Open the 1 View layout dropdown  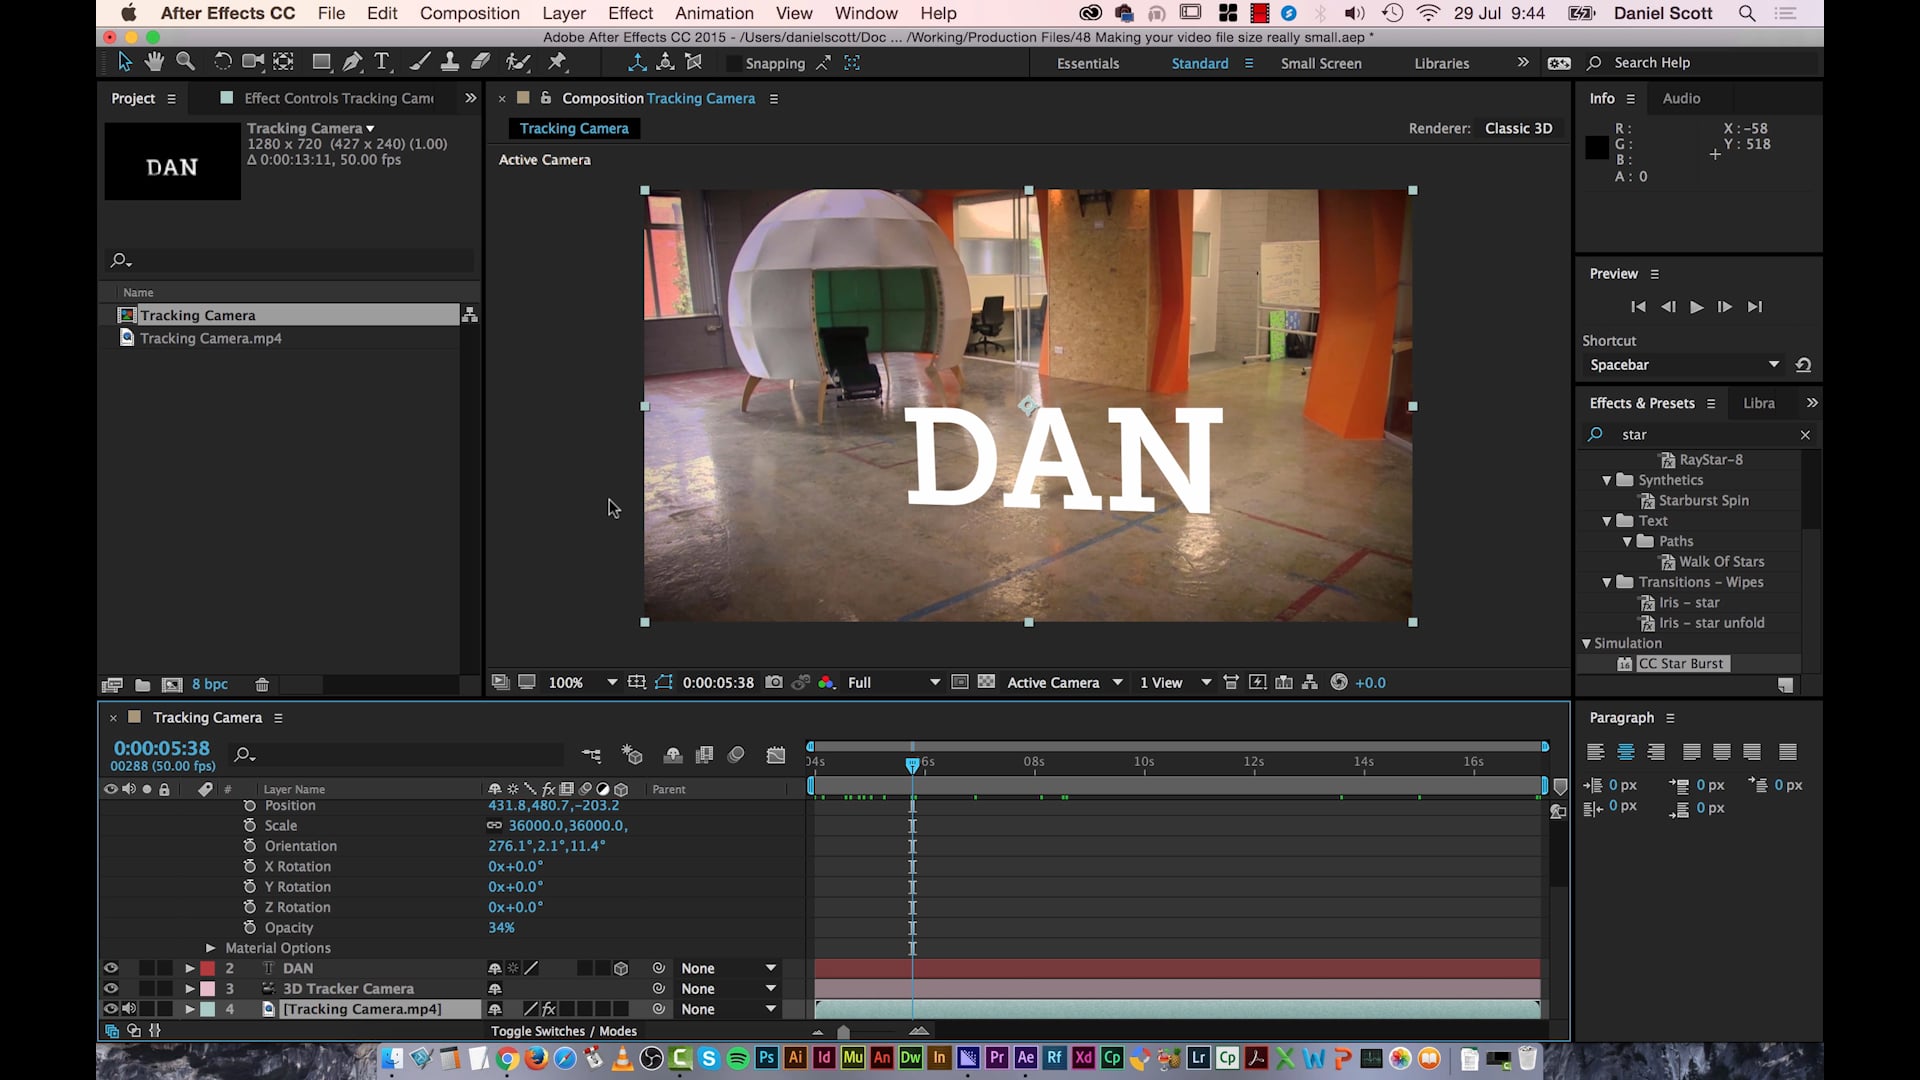1175,682
